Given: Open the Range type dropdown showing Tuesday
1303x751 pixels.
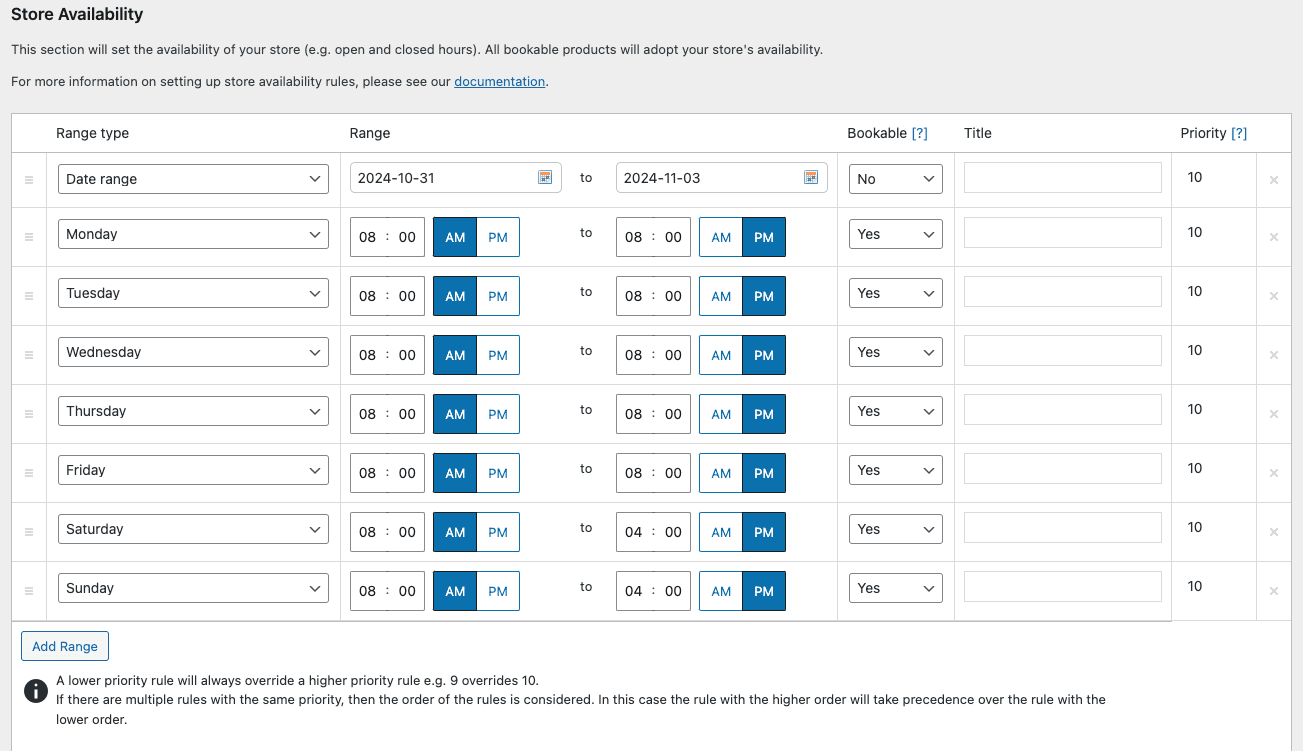Looking at the screenshot, I should pyautogui.click(x=193, y=292).
